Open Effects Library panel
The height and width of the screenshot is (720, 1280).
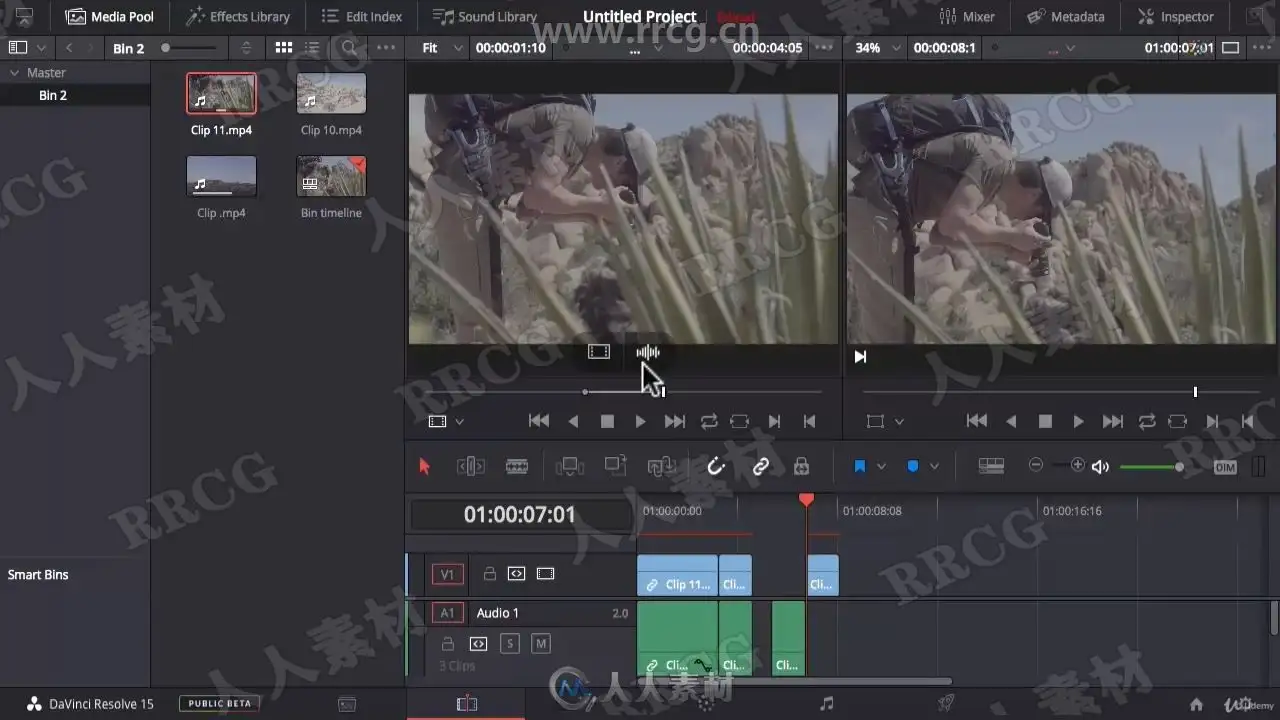point(238,16)
